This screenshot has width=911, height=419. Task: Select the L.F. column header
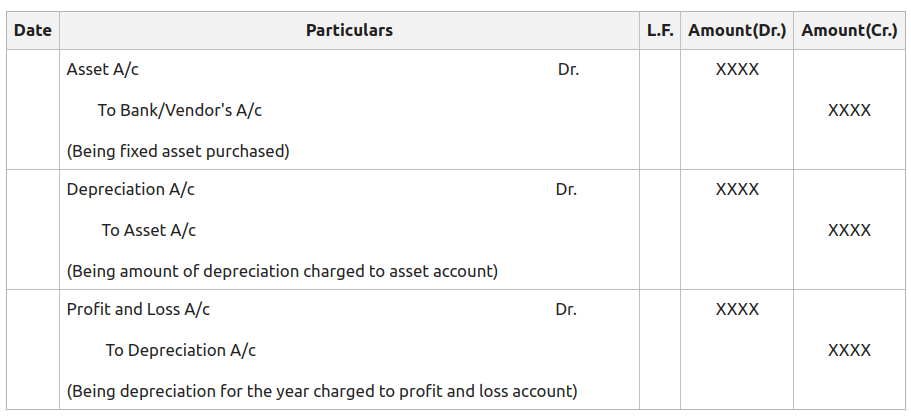[x=659, y=30]
